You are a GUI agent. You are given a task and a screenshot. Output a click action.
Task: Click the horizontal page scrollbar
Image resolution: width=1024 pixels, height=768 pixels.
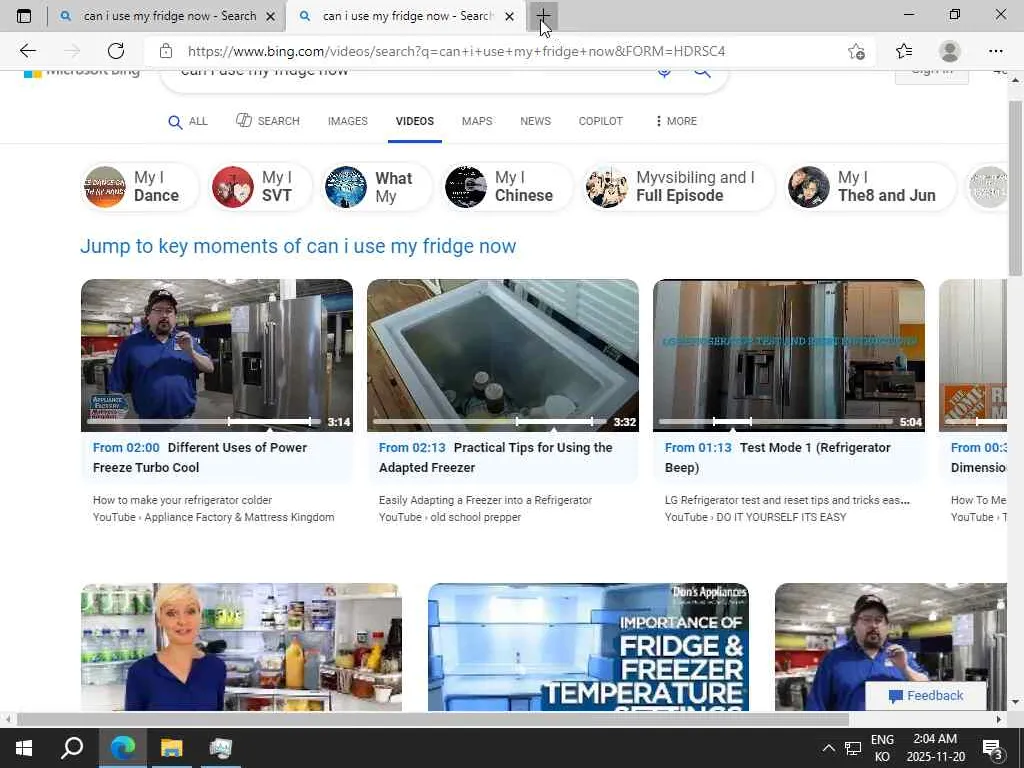pos(433,719)
